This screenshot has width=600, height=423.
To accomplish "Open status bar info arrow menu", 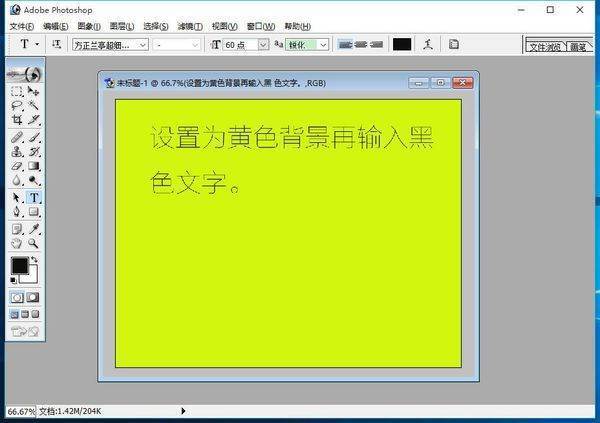I will 183,411.
